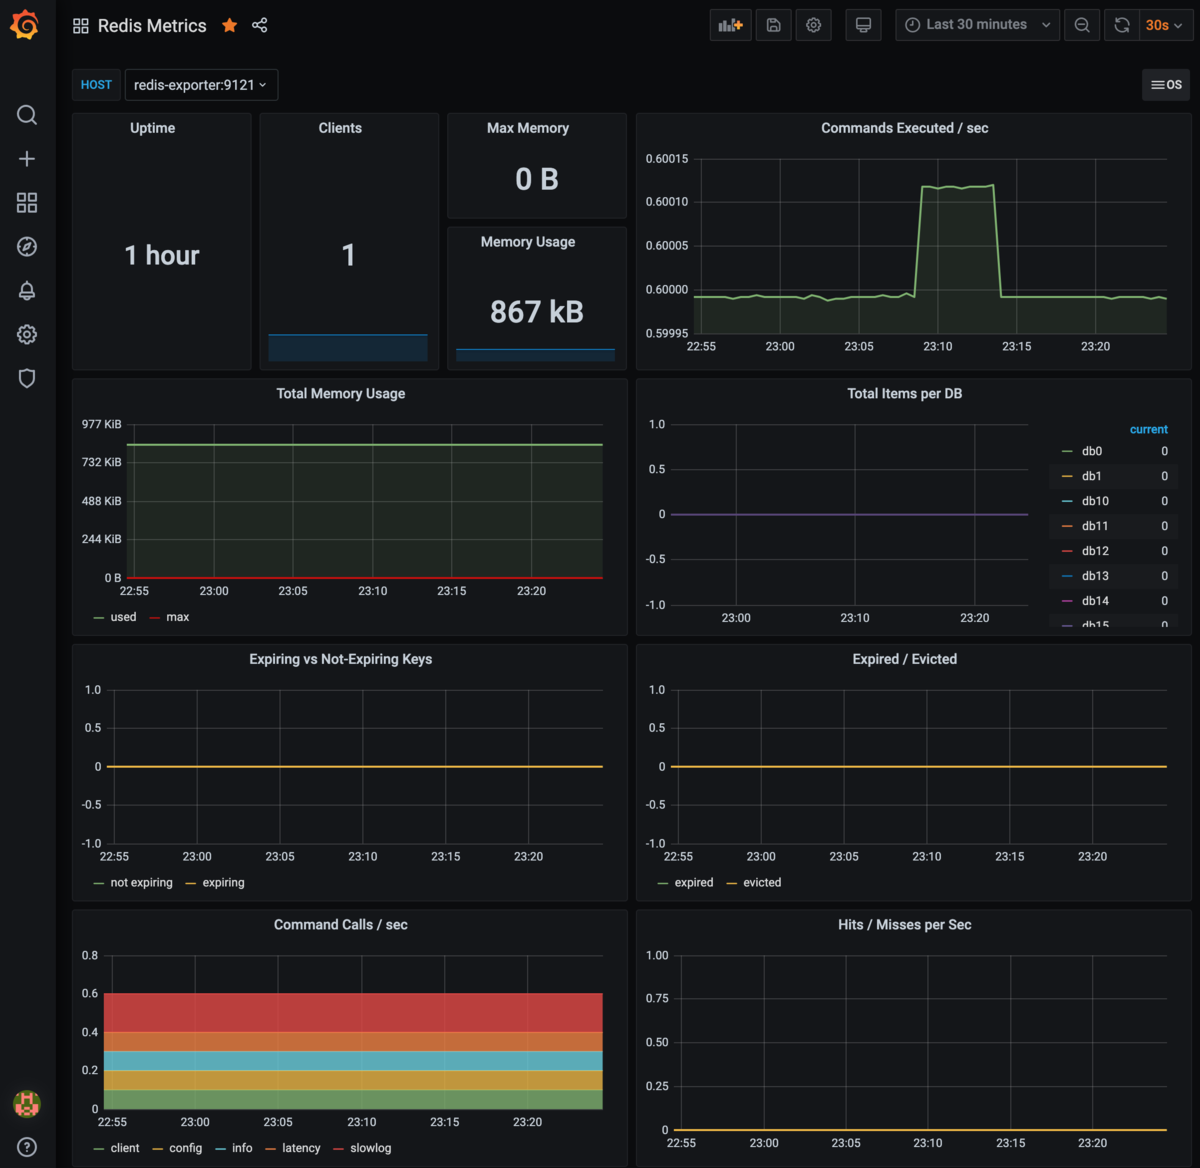Open dashboard settings gear in top bar

814,25
